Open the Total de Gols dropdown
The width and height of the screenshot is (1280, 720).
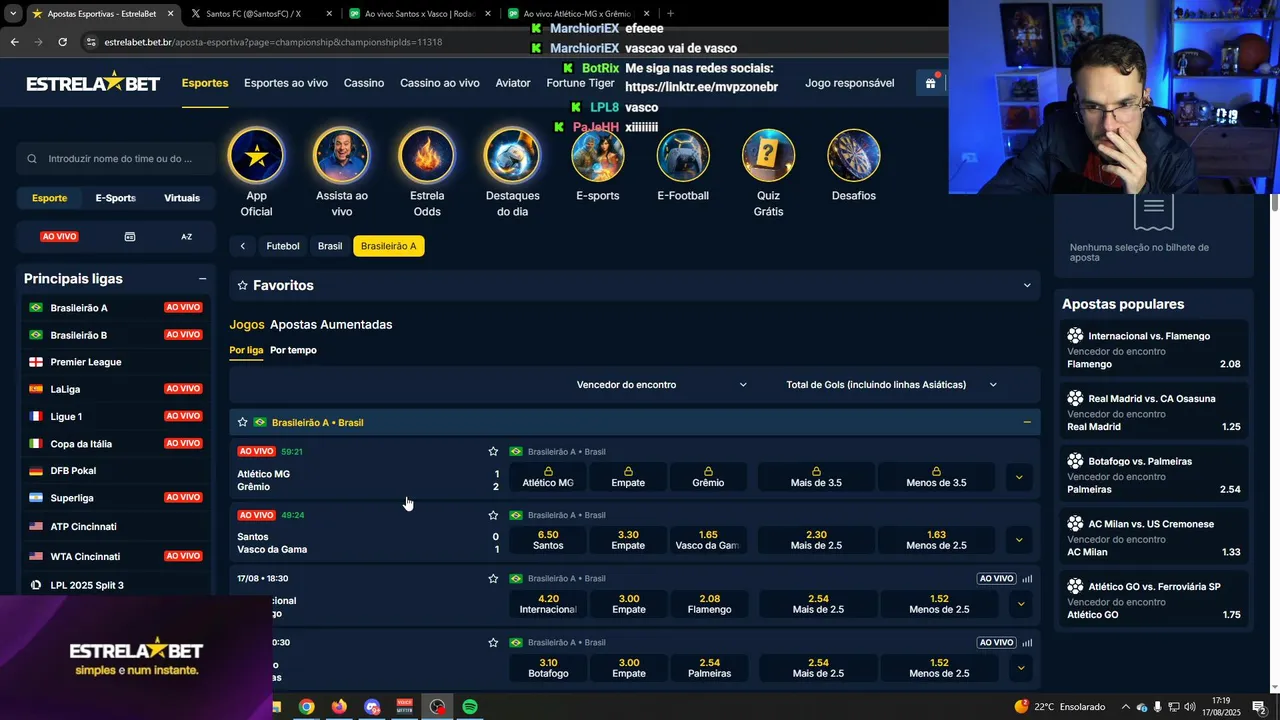point(891,385)
